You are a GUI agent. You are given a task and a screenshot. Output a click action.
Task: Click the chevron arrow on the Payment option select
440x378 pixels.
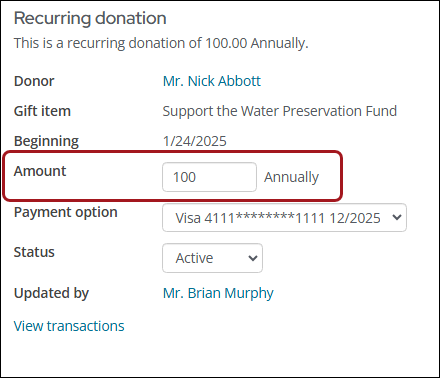397,218
